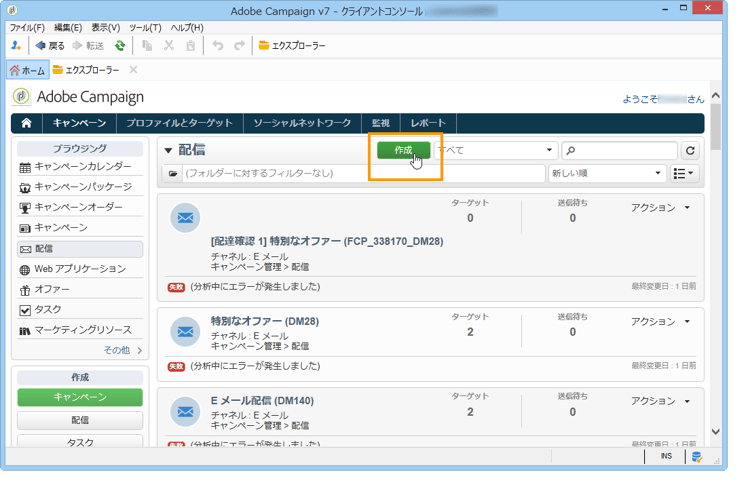Click the ようこそ welcome user link

[x=663, y=99]
